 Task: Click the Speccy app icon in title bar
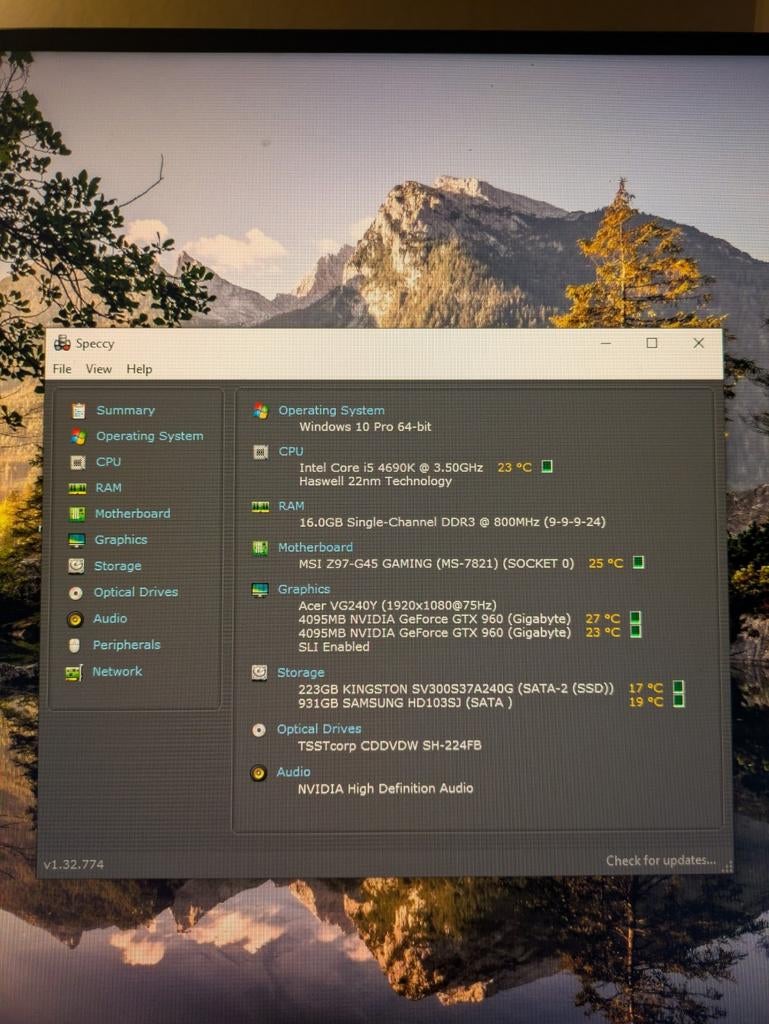coord(62,343)
